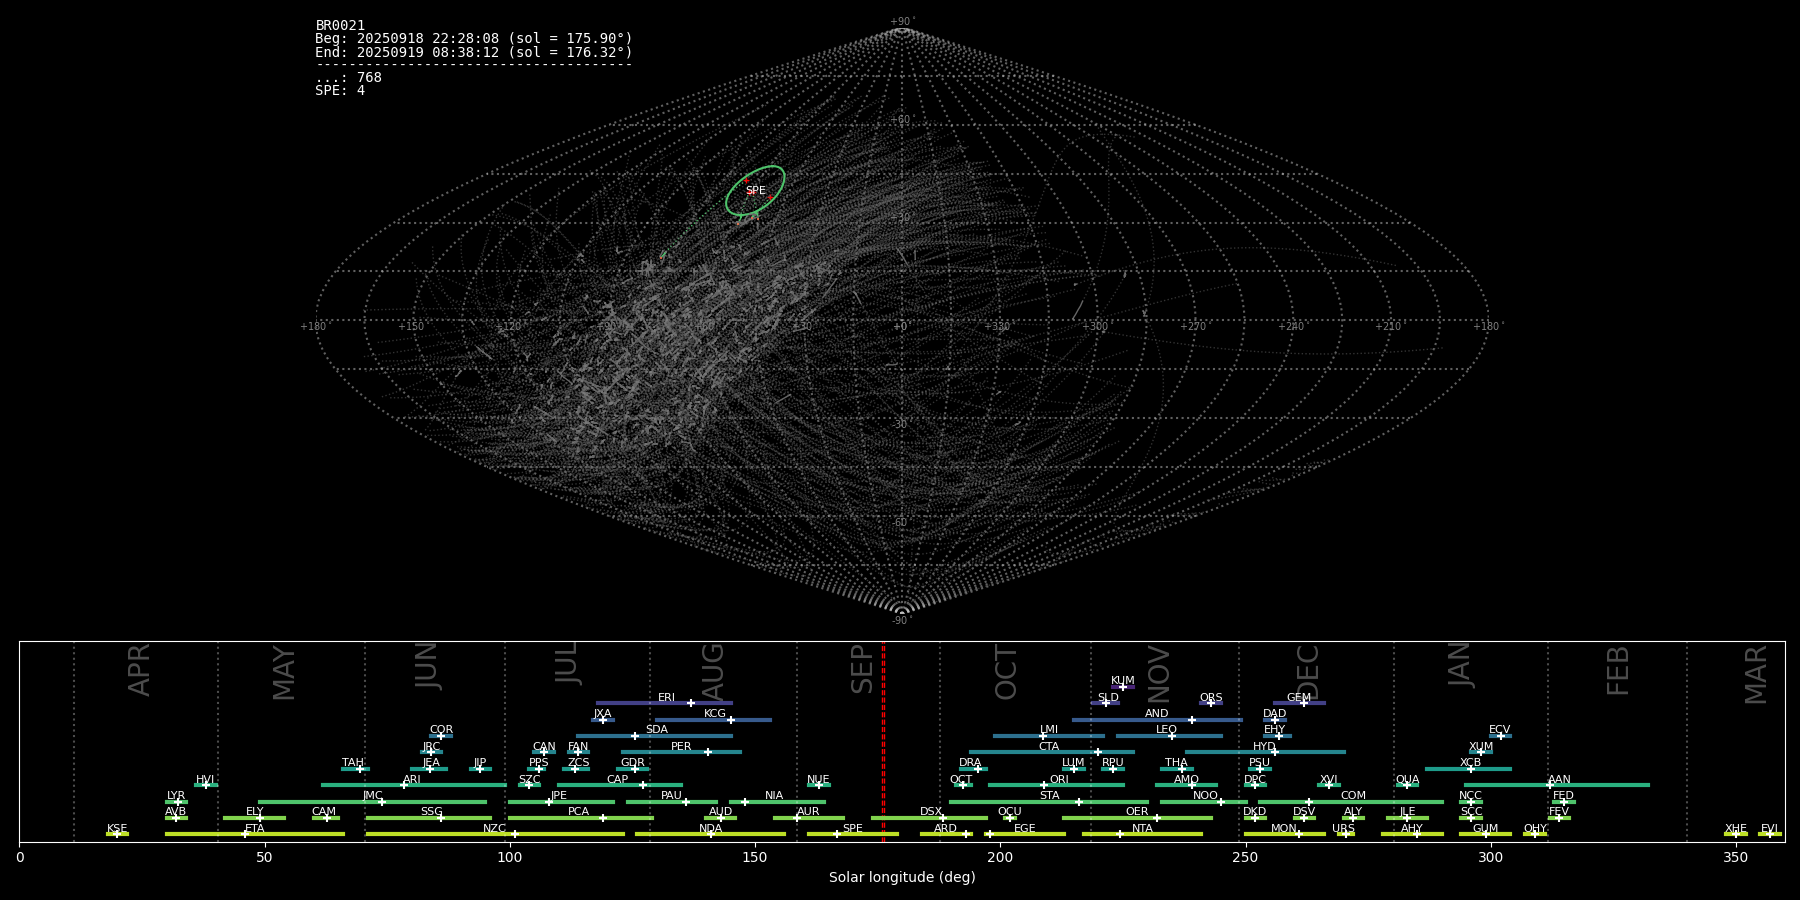Select the QUA shower label

(1407, 780)
